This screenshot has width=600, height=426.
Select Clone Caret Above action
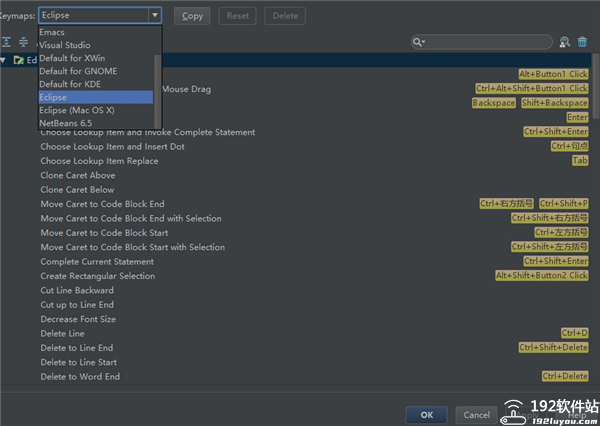(78, 175)
